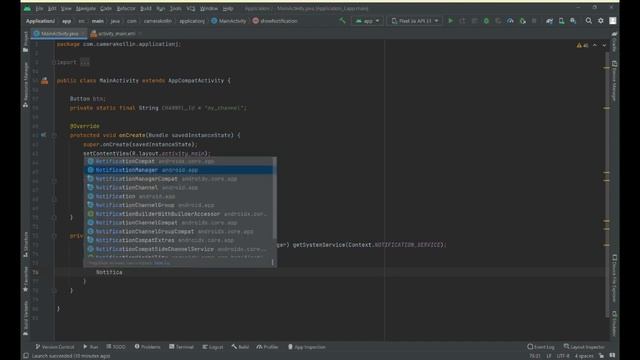Image resolution: width=640 pixels, height=360 pixels.
Task: Go to the previous highlighted error arrow
Action: click(595, 45)
